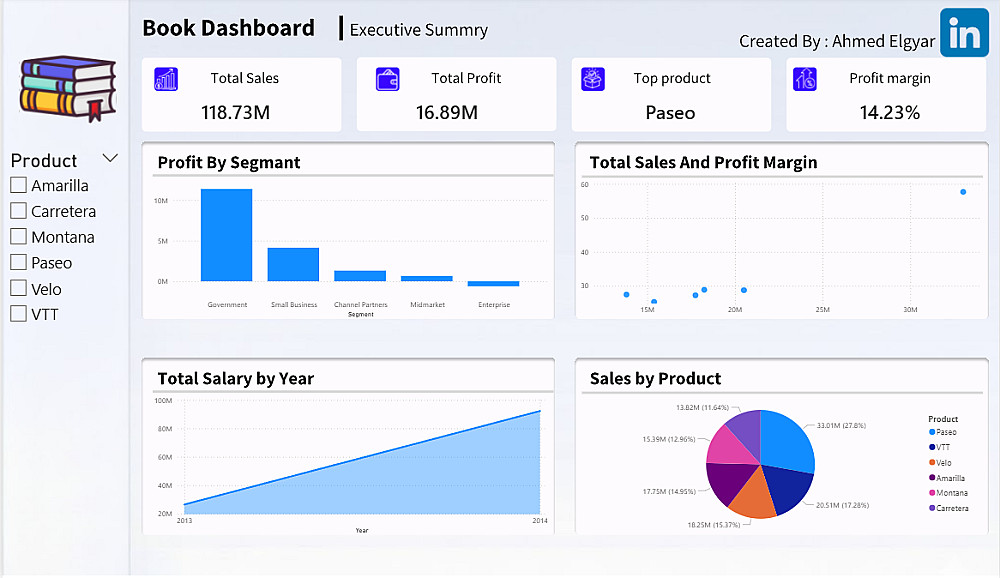Click the Amarilla legend entry

(947, 478)
